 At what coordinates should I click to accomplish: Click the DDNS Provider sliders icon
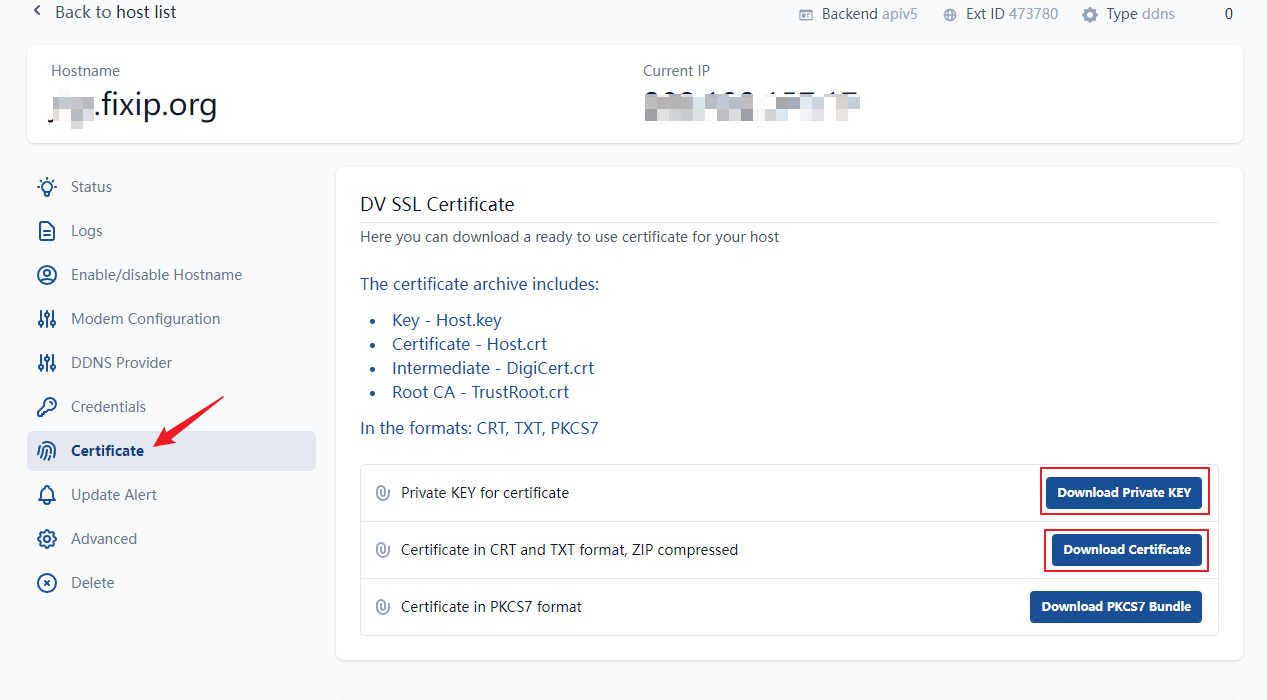click(47, 363)
